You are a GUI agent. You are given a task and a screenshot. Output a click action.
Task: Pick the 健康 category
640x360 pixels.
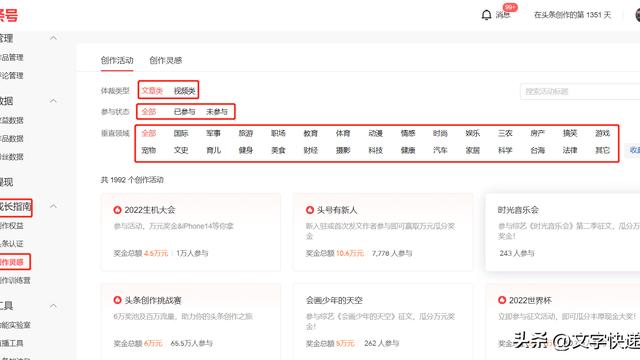coord(408,150)
